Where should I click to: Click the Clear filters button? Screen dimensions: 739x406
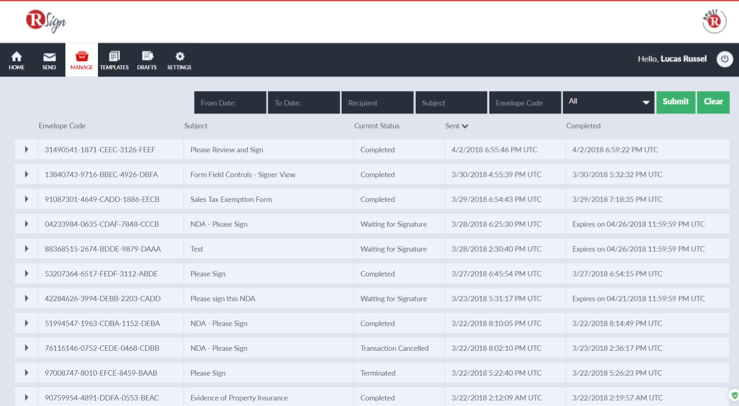(713, 102)
